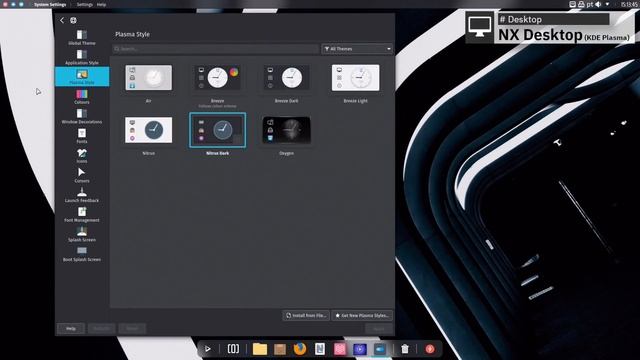This screenshot has height=360, width=640.
Task: Open Splash Screen settings in sidebar
Action: (x=82, y=234)
